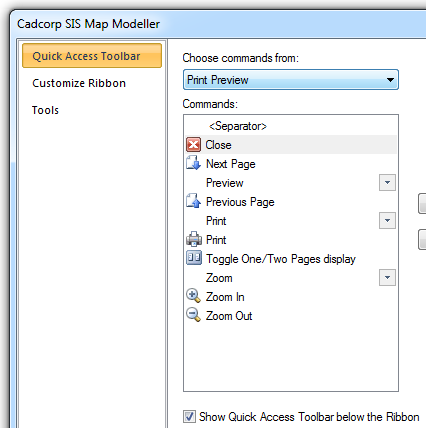This screenshot has height=428, width=426.
Task: Select the Zoom group label
Action: [x=219, y=278]
